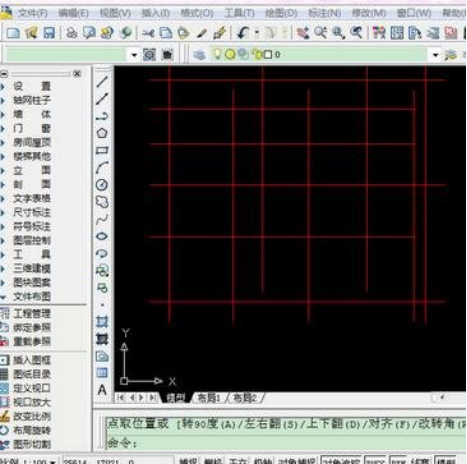Click the New file icon
Viewport: 467px width, 464px height.
[x=14, y=33]
